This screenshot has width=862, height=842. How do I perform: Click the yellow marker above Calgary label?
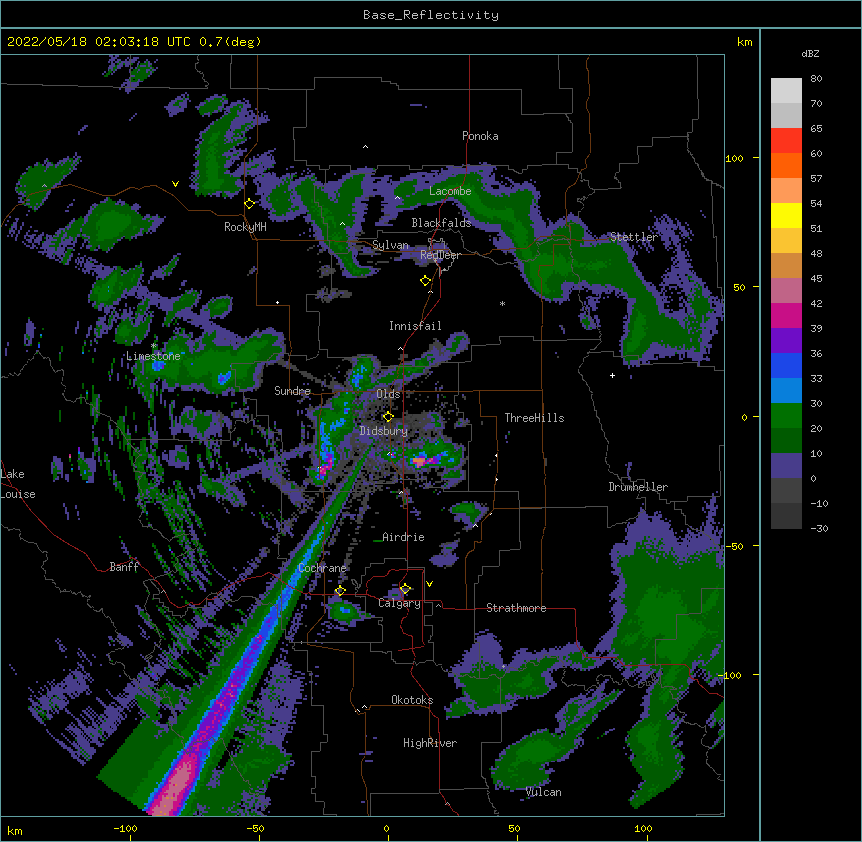[405, 589]
